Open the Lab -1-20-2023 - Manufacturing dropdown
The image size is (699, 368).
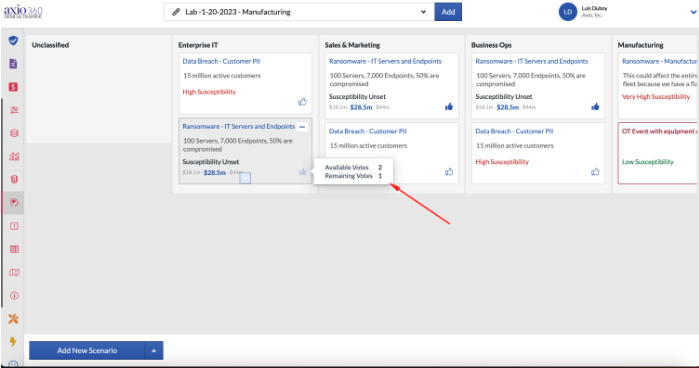point(299,12)
